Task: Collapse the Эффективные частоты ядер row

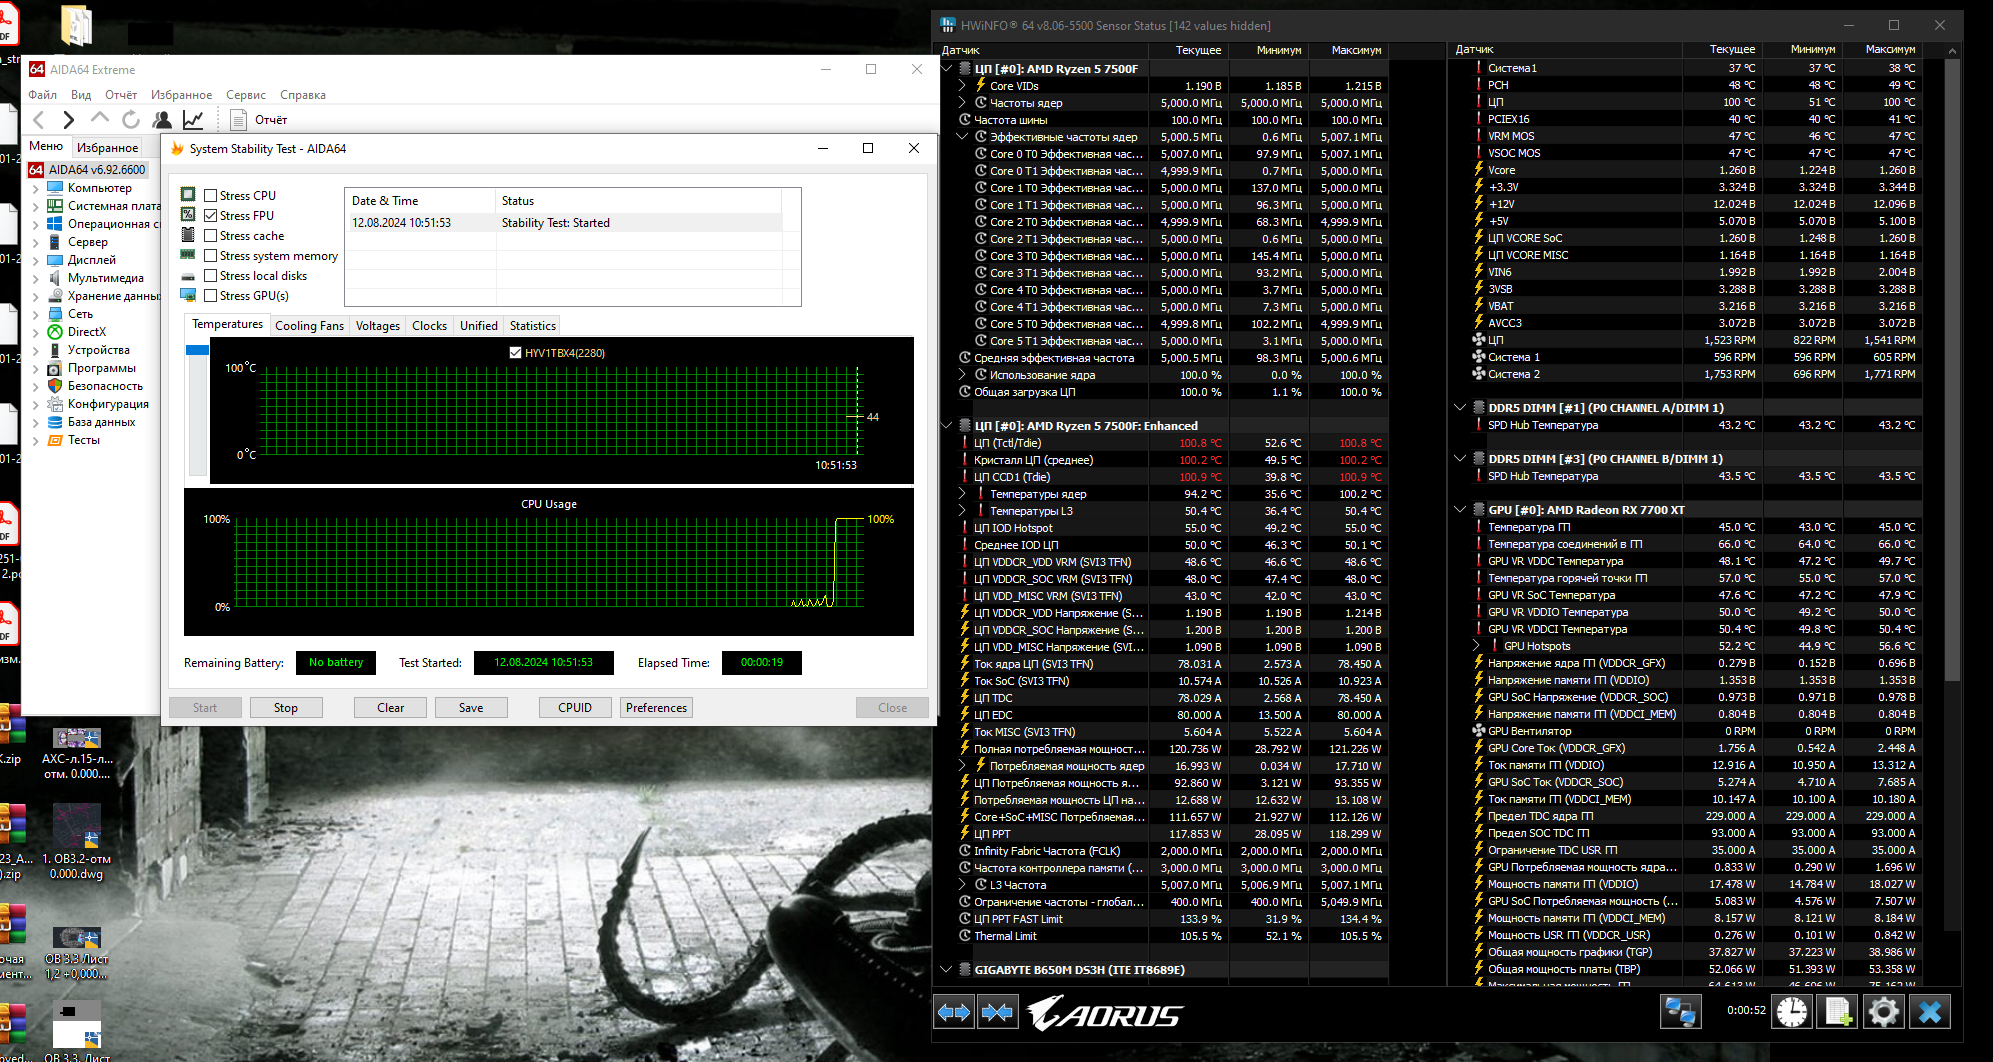Action: coord(962,137)
